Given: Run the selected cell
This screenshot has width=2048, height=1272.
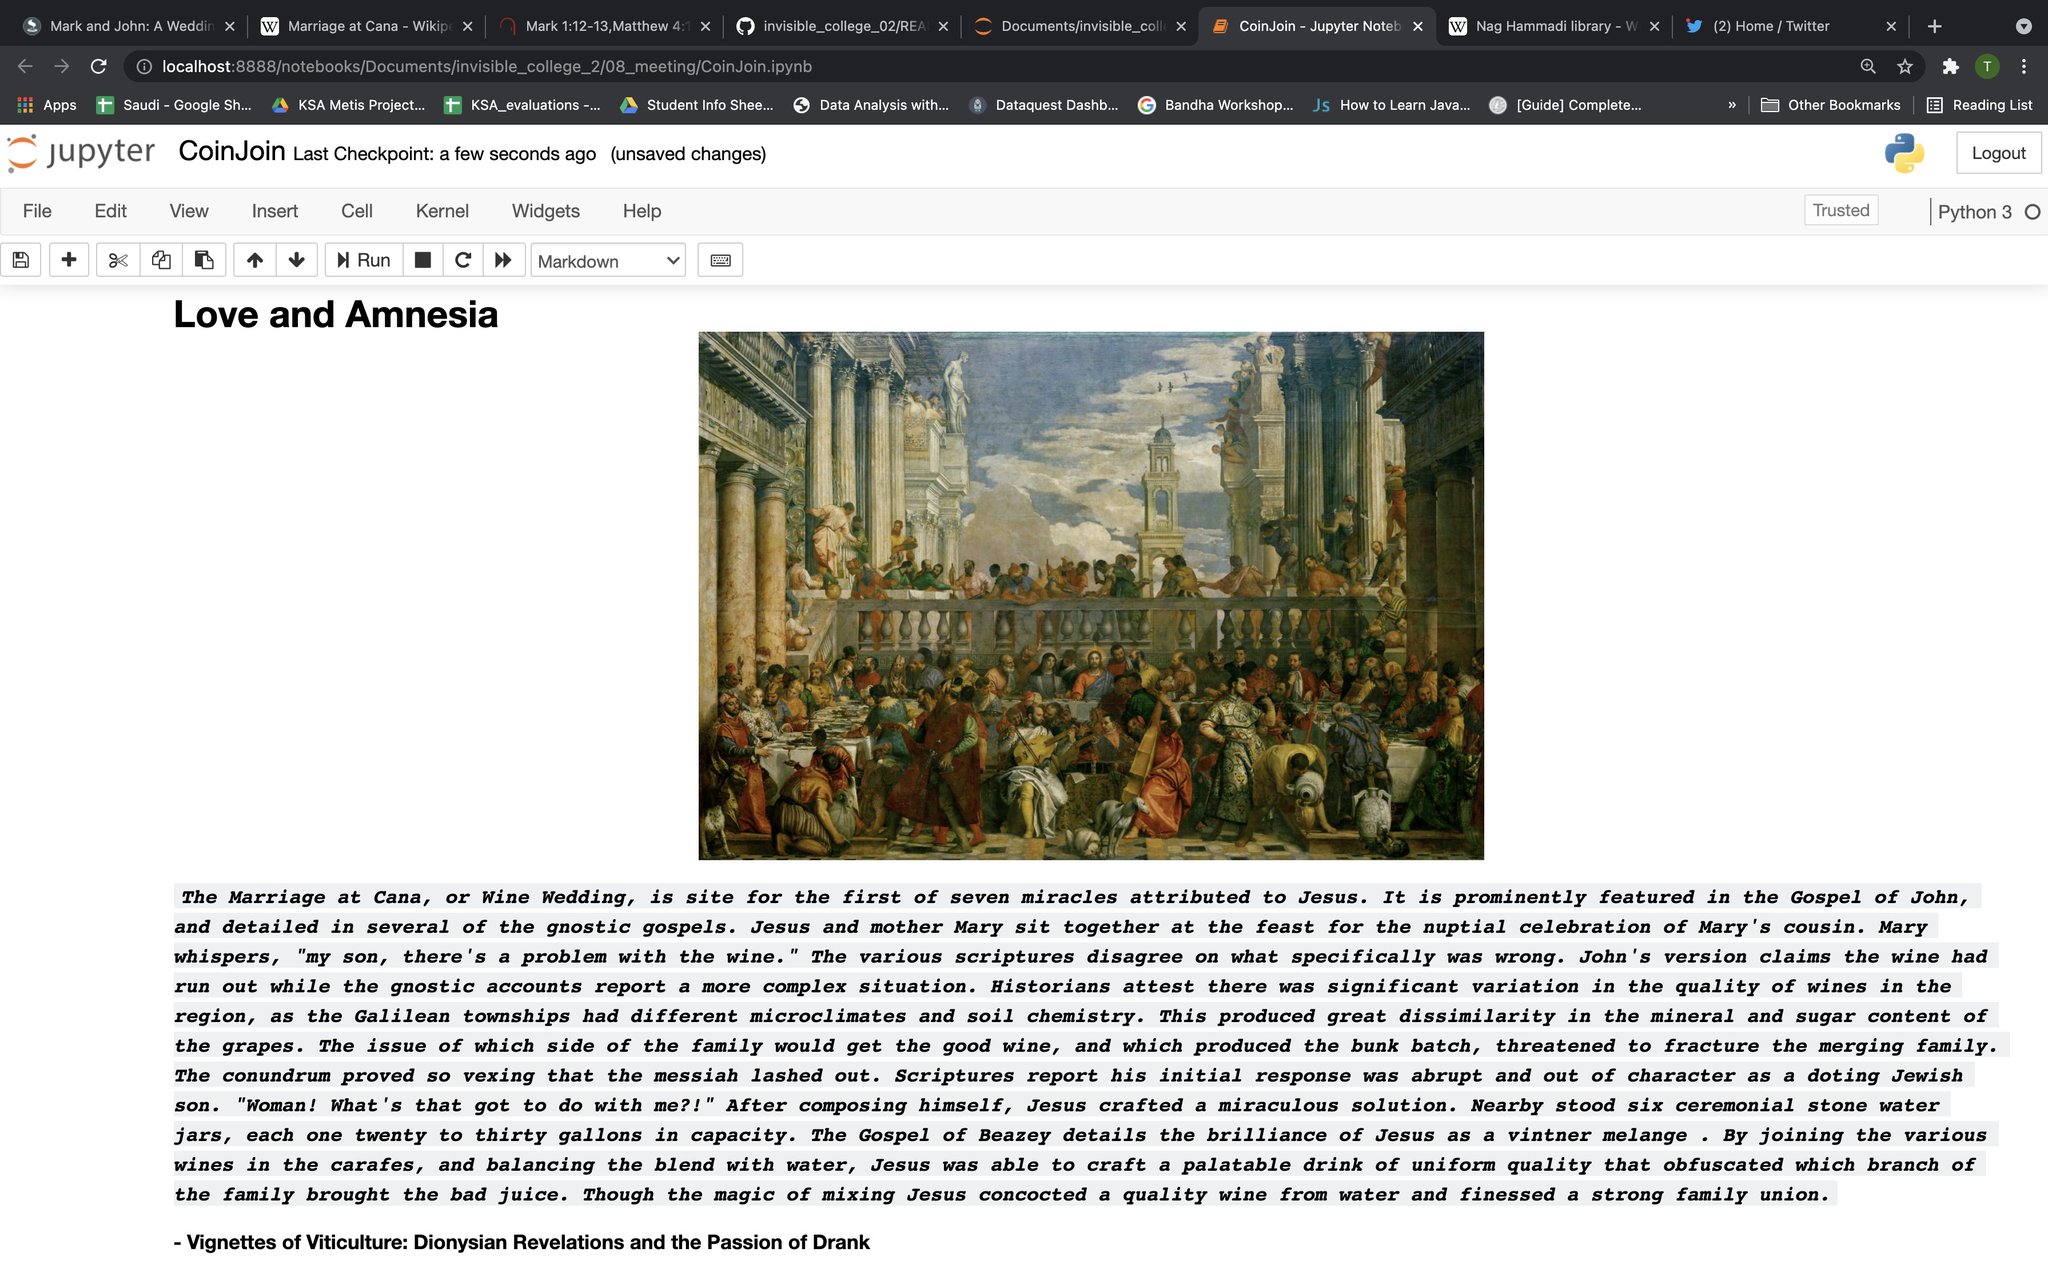Looking at the screenshot, I should point(362,260).
